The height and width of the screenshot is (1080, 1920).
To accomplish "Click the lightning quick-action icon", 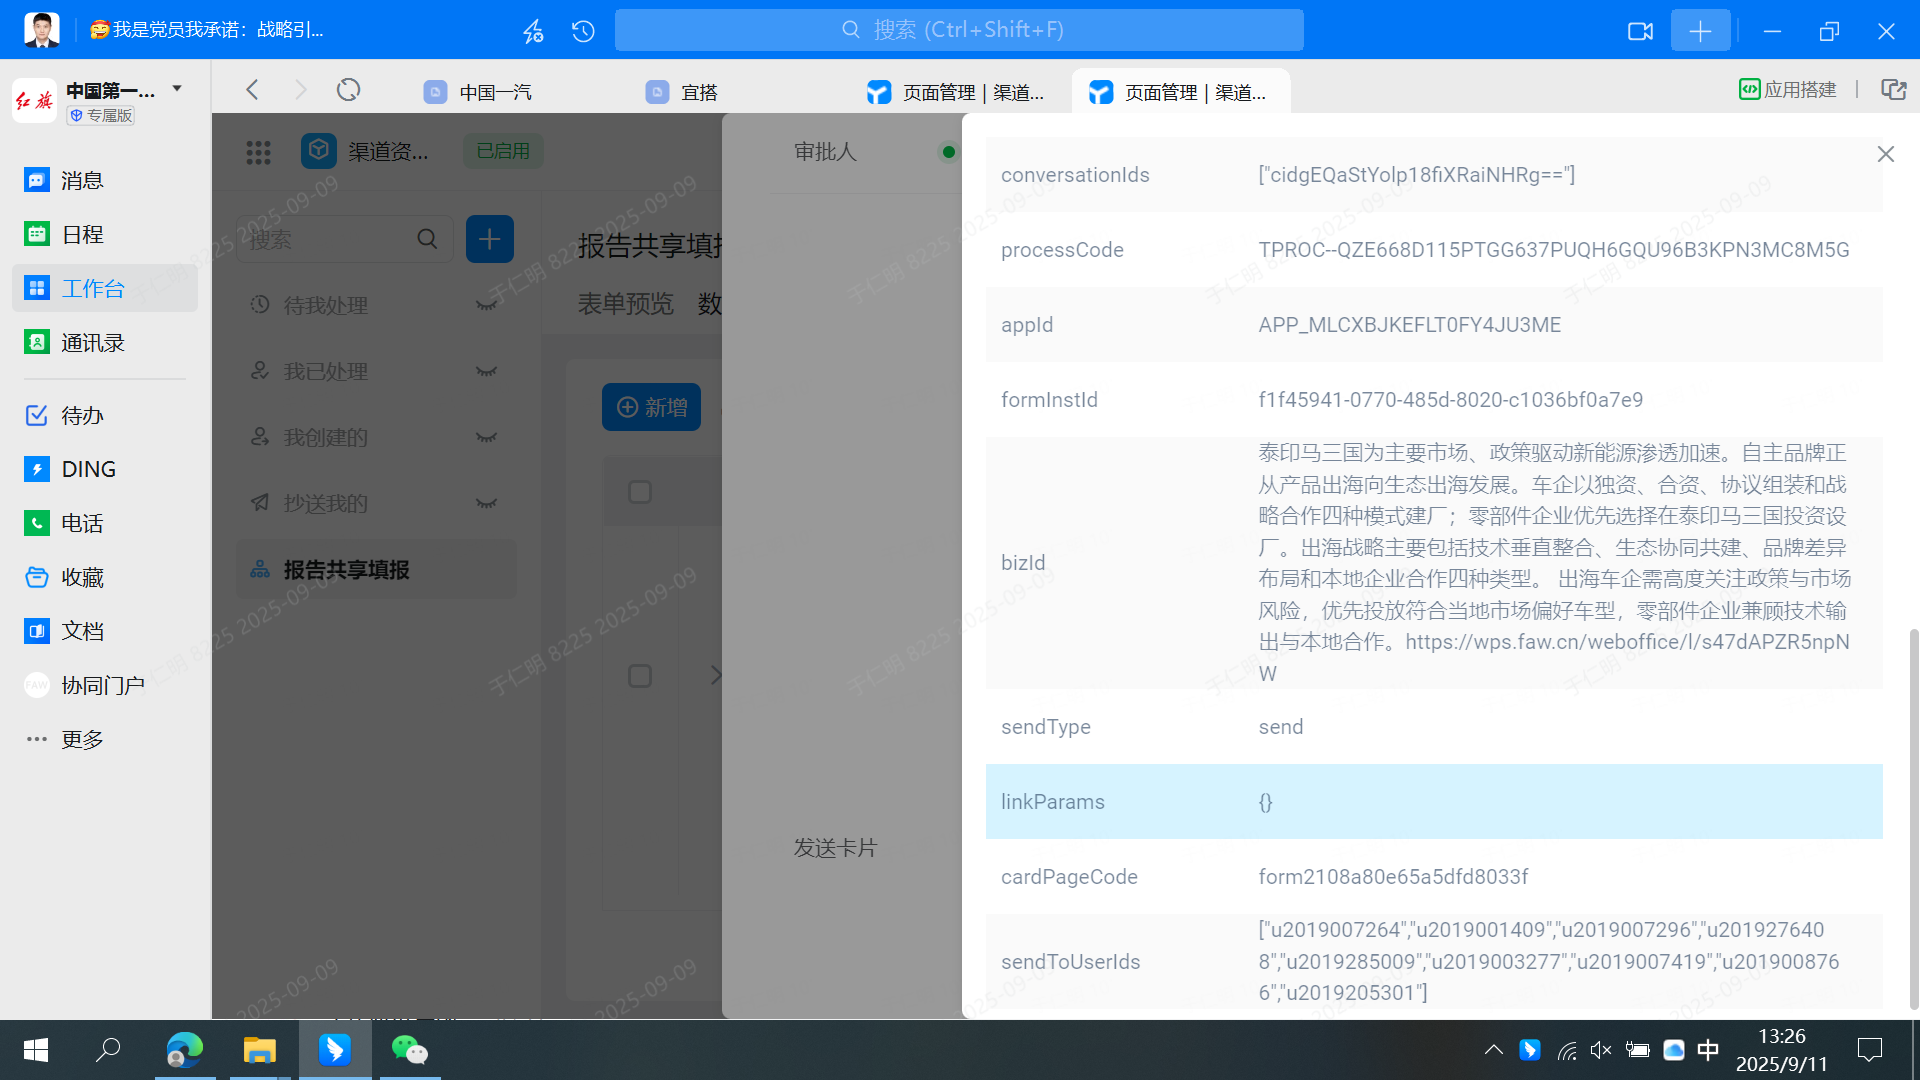I will (533, 31).
